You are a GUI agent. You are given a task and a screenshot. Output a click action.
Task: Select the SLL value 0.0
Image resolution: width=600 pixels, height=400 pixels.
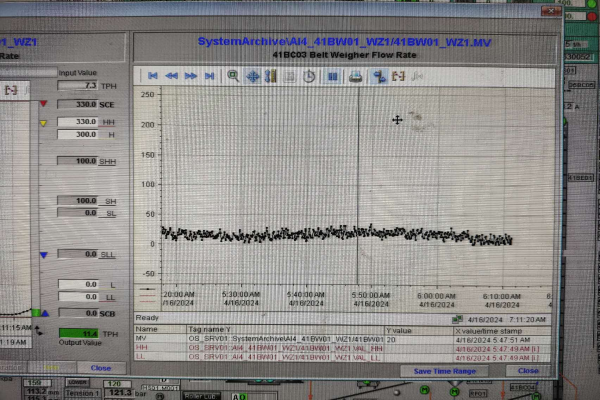click(78, 254)
